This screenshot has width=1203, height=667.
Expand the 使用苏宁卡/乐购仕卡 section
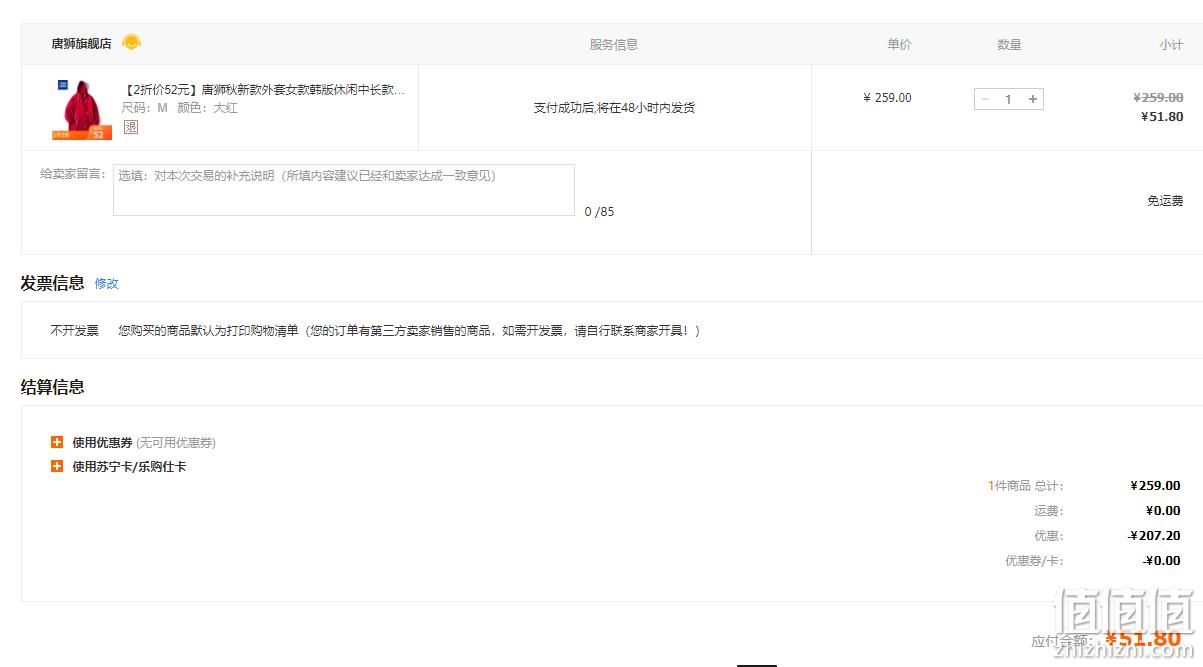pos(57,466)
